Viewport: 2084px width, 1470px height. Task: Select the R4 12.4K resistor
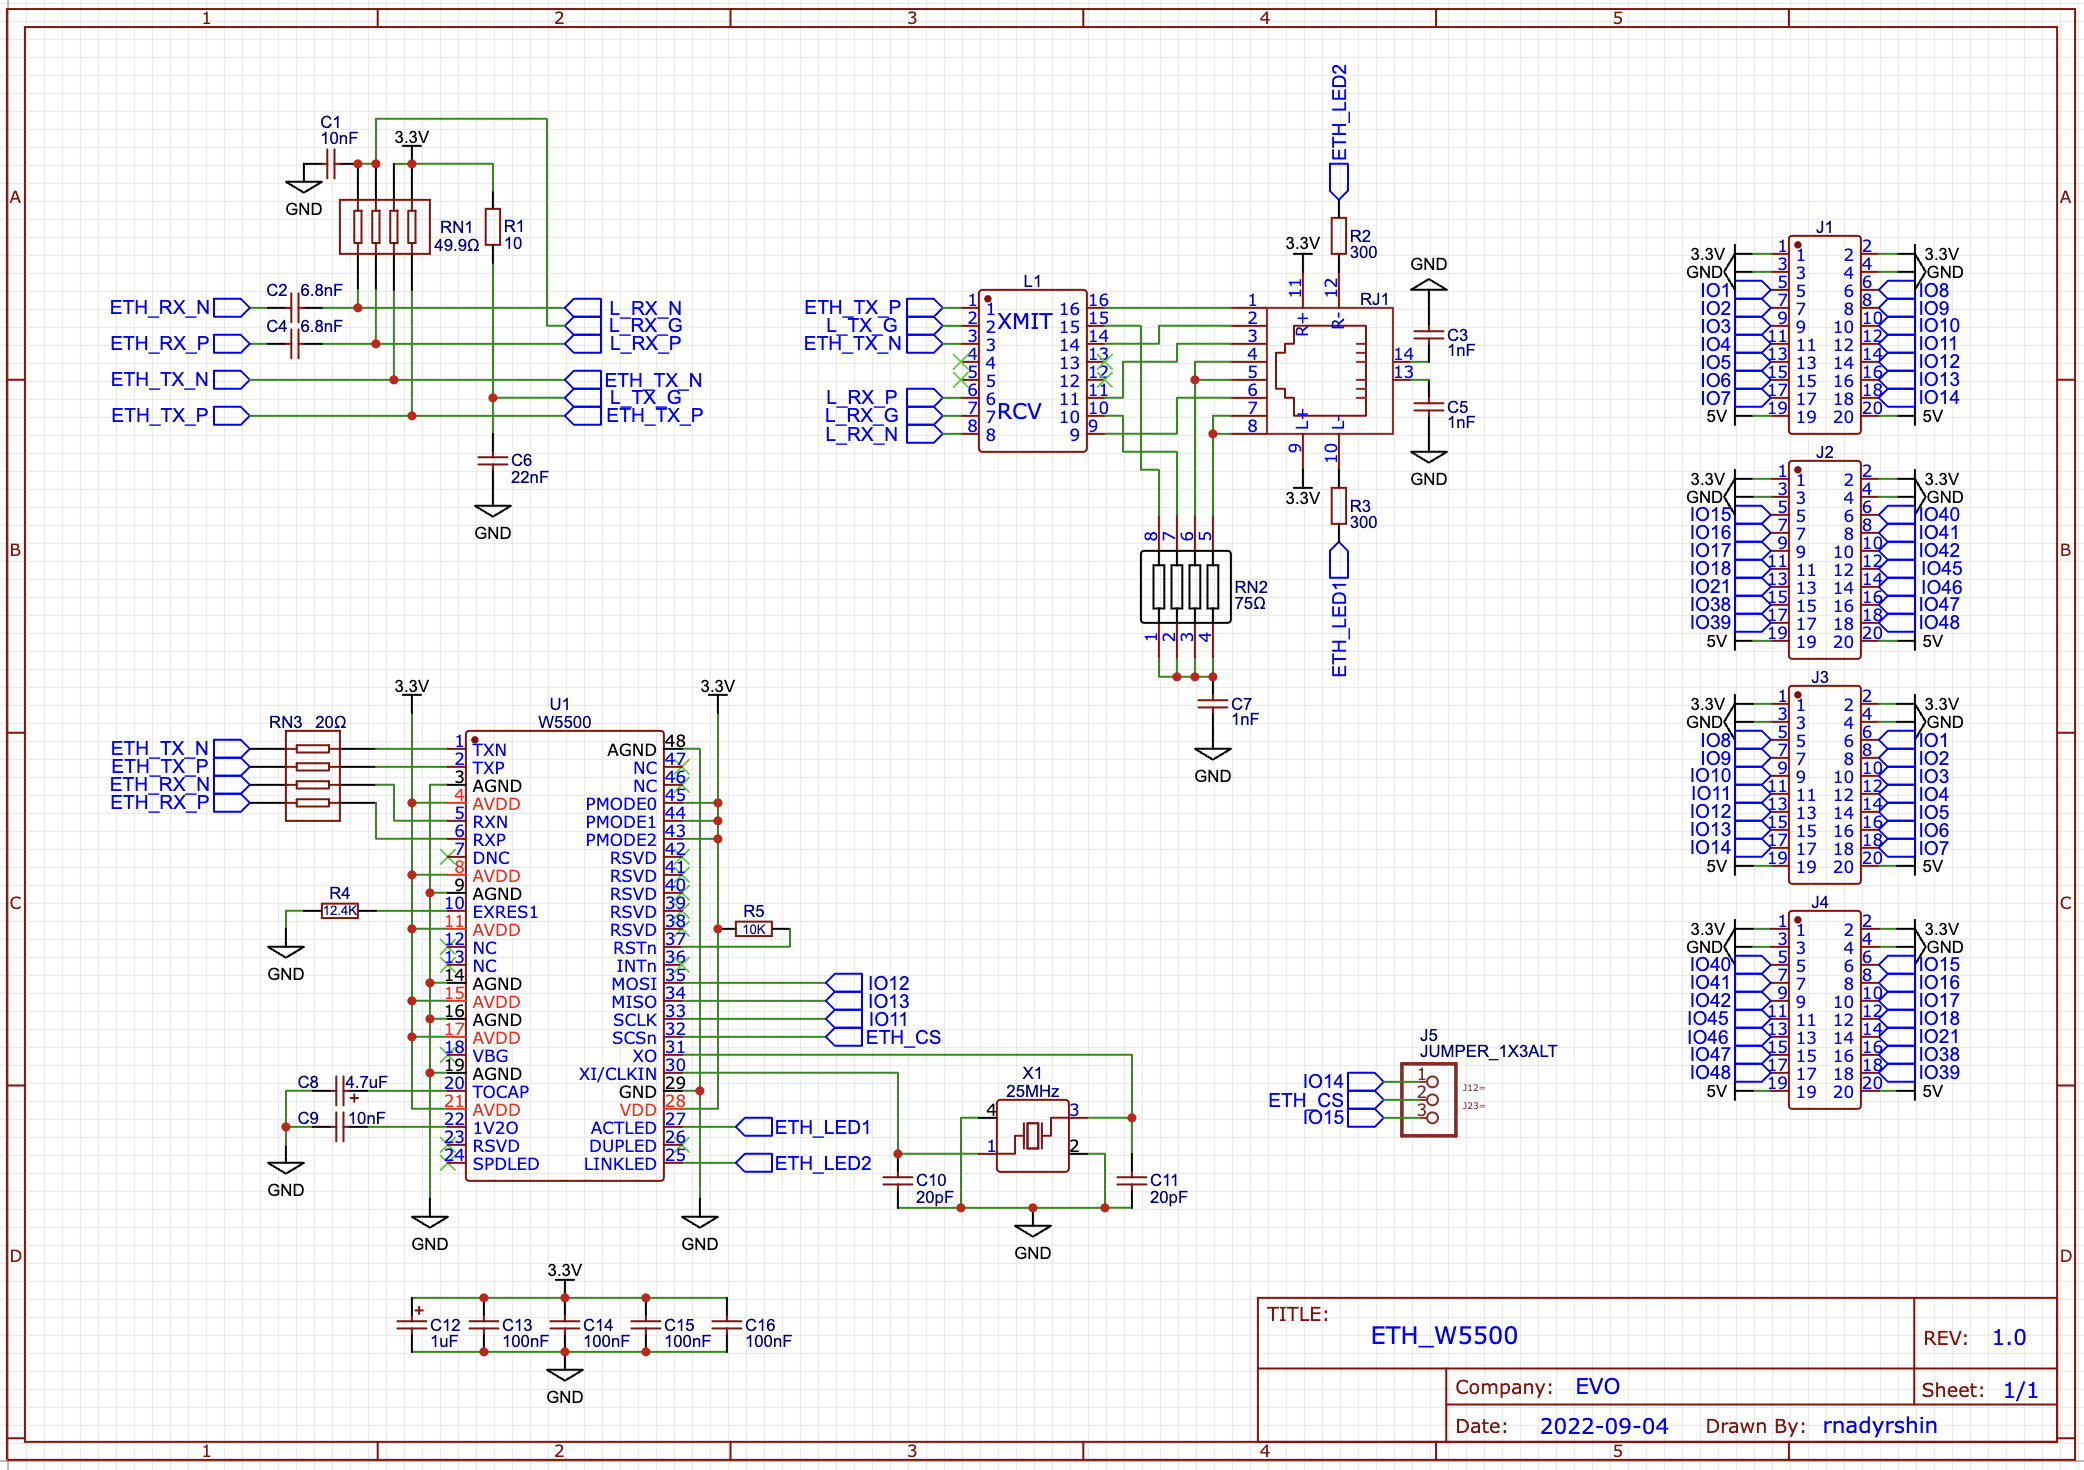(x=339, y=910)
